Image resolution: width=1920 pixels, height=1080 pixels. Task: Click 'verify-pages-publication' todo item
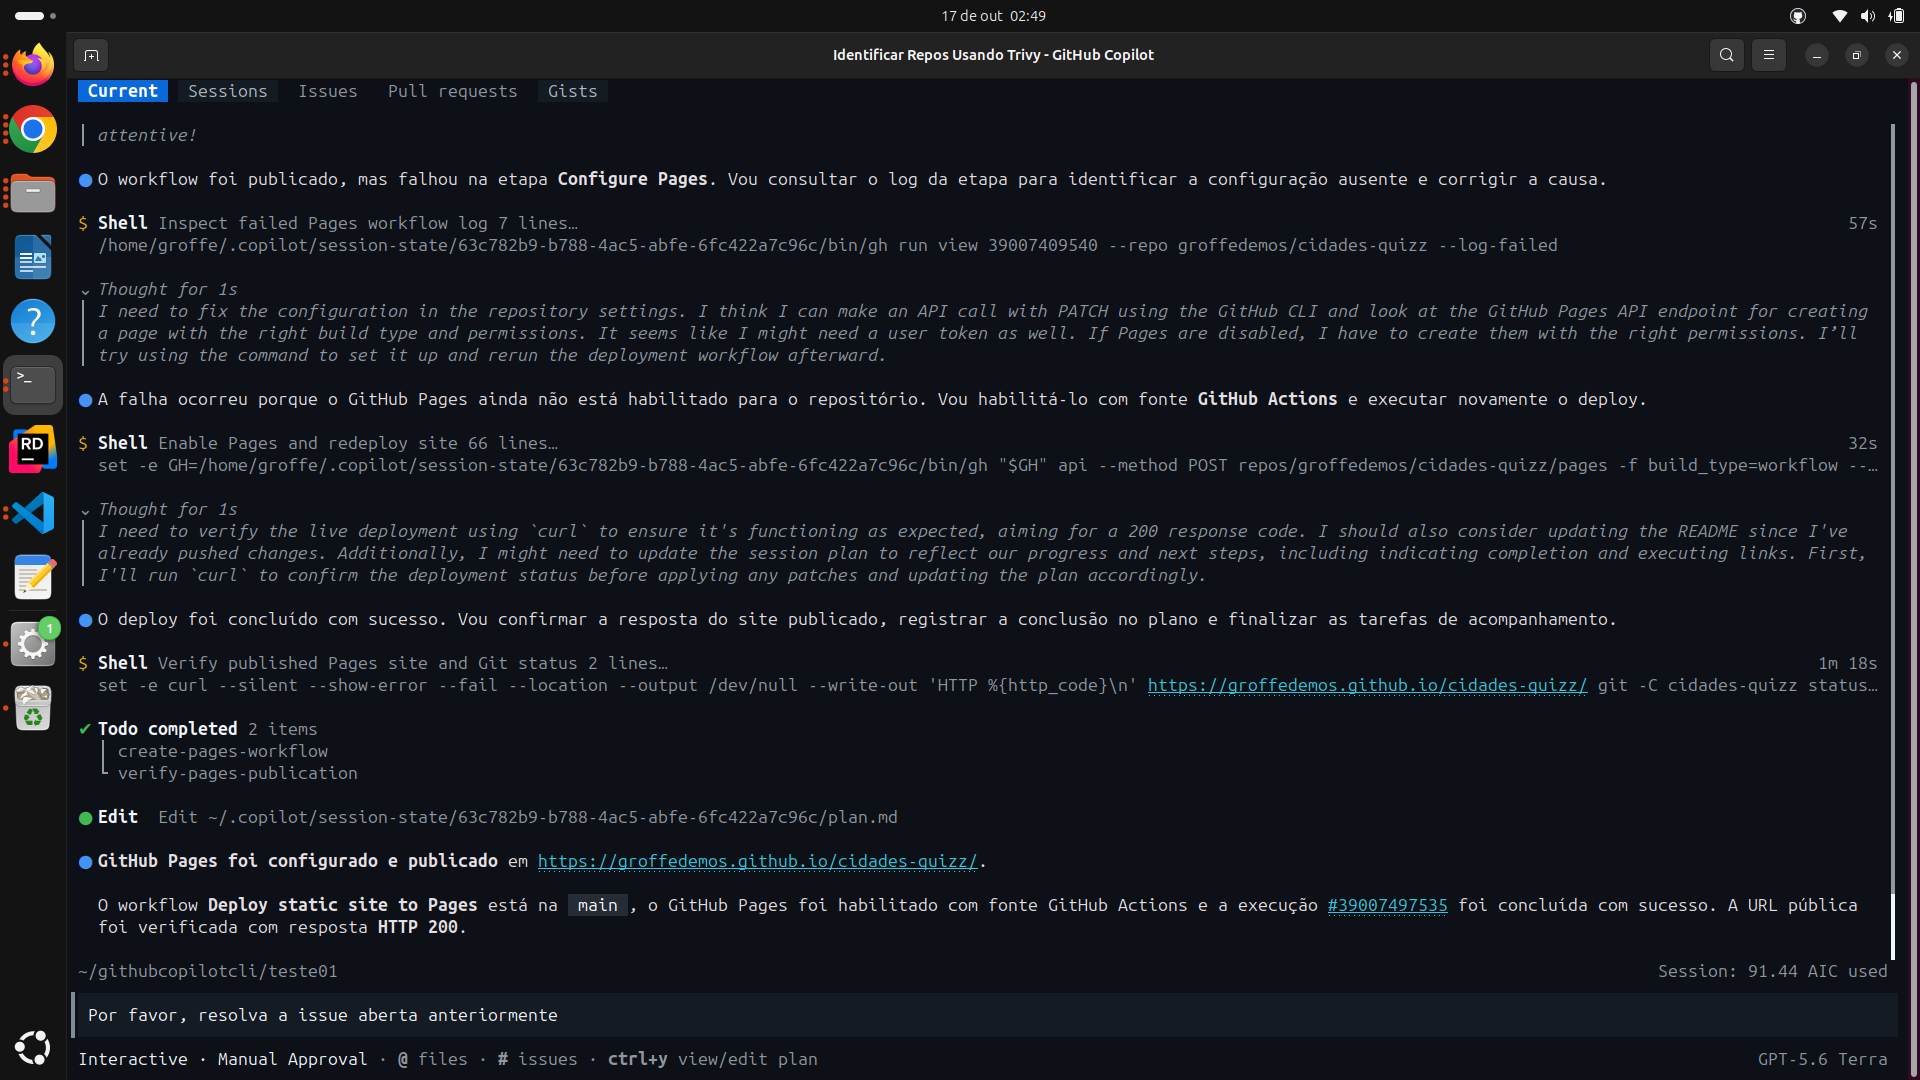click(238, 773)
